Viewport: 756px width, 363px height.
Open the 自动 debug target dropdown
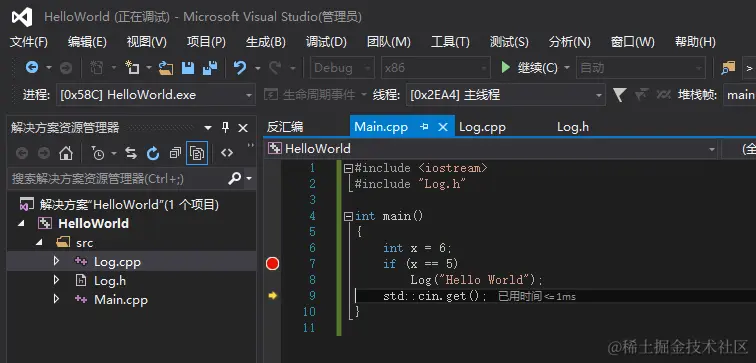641,68
